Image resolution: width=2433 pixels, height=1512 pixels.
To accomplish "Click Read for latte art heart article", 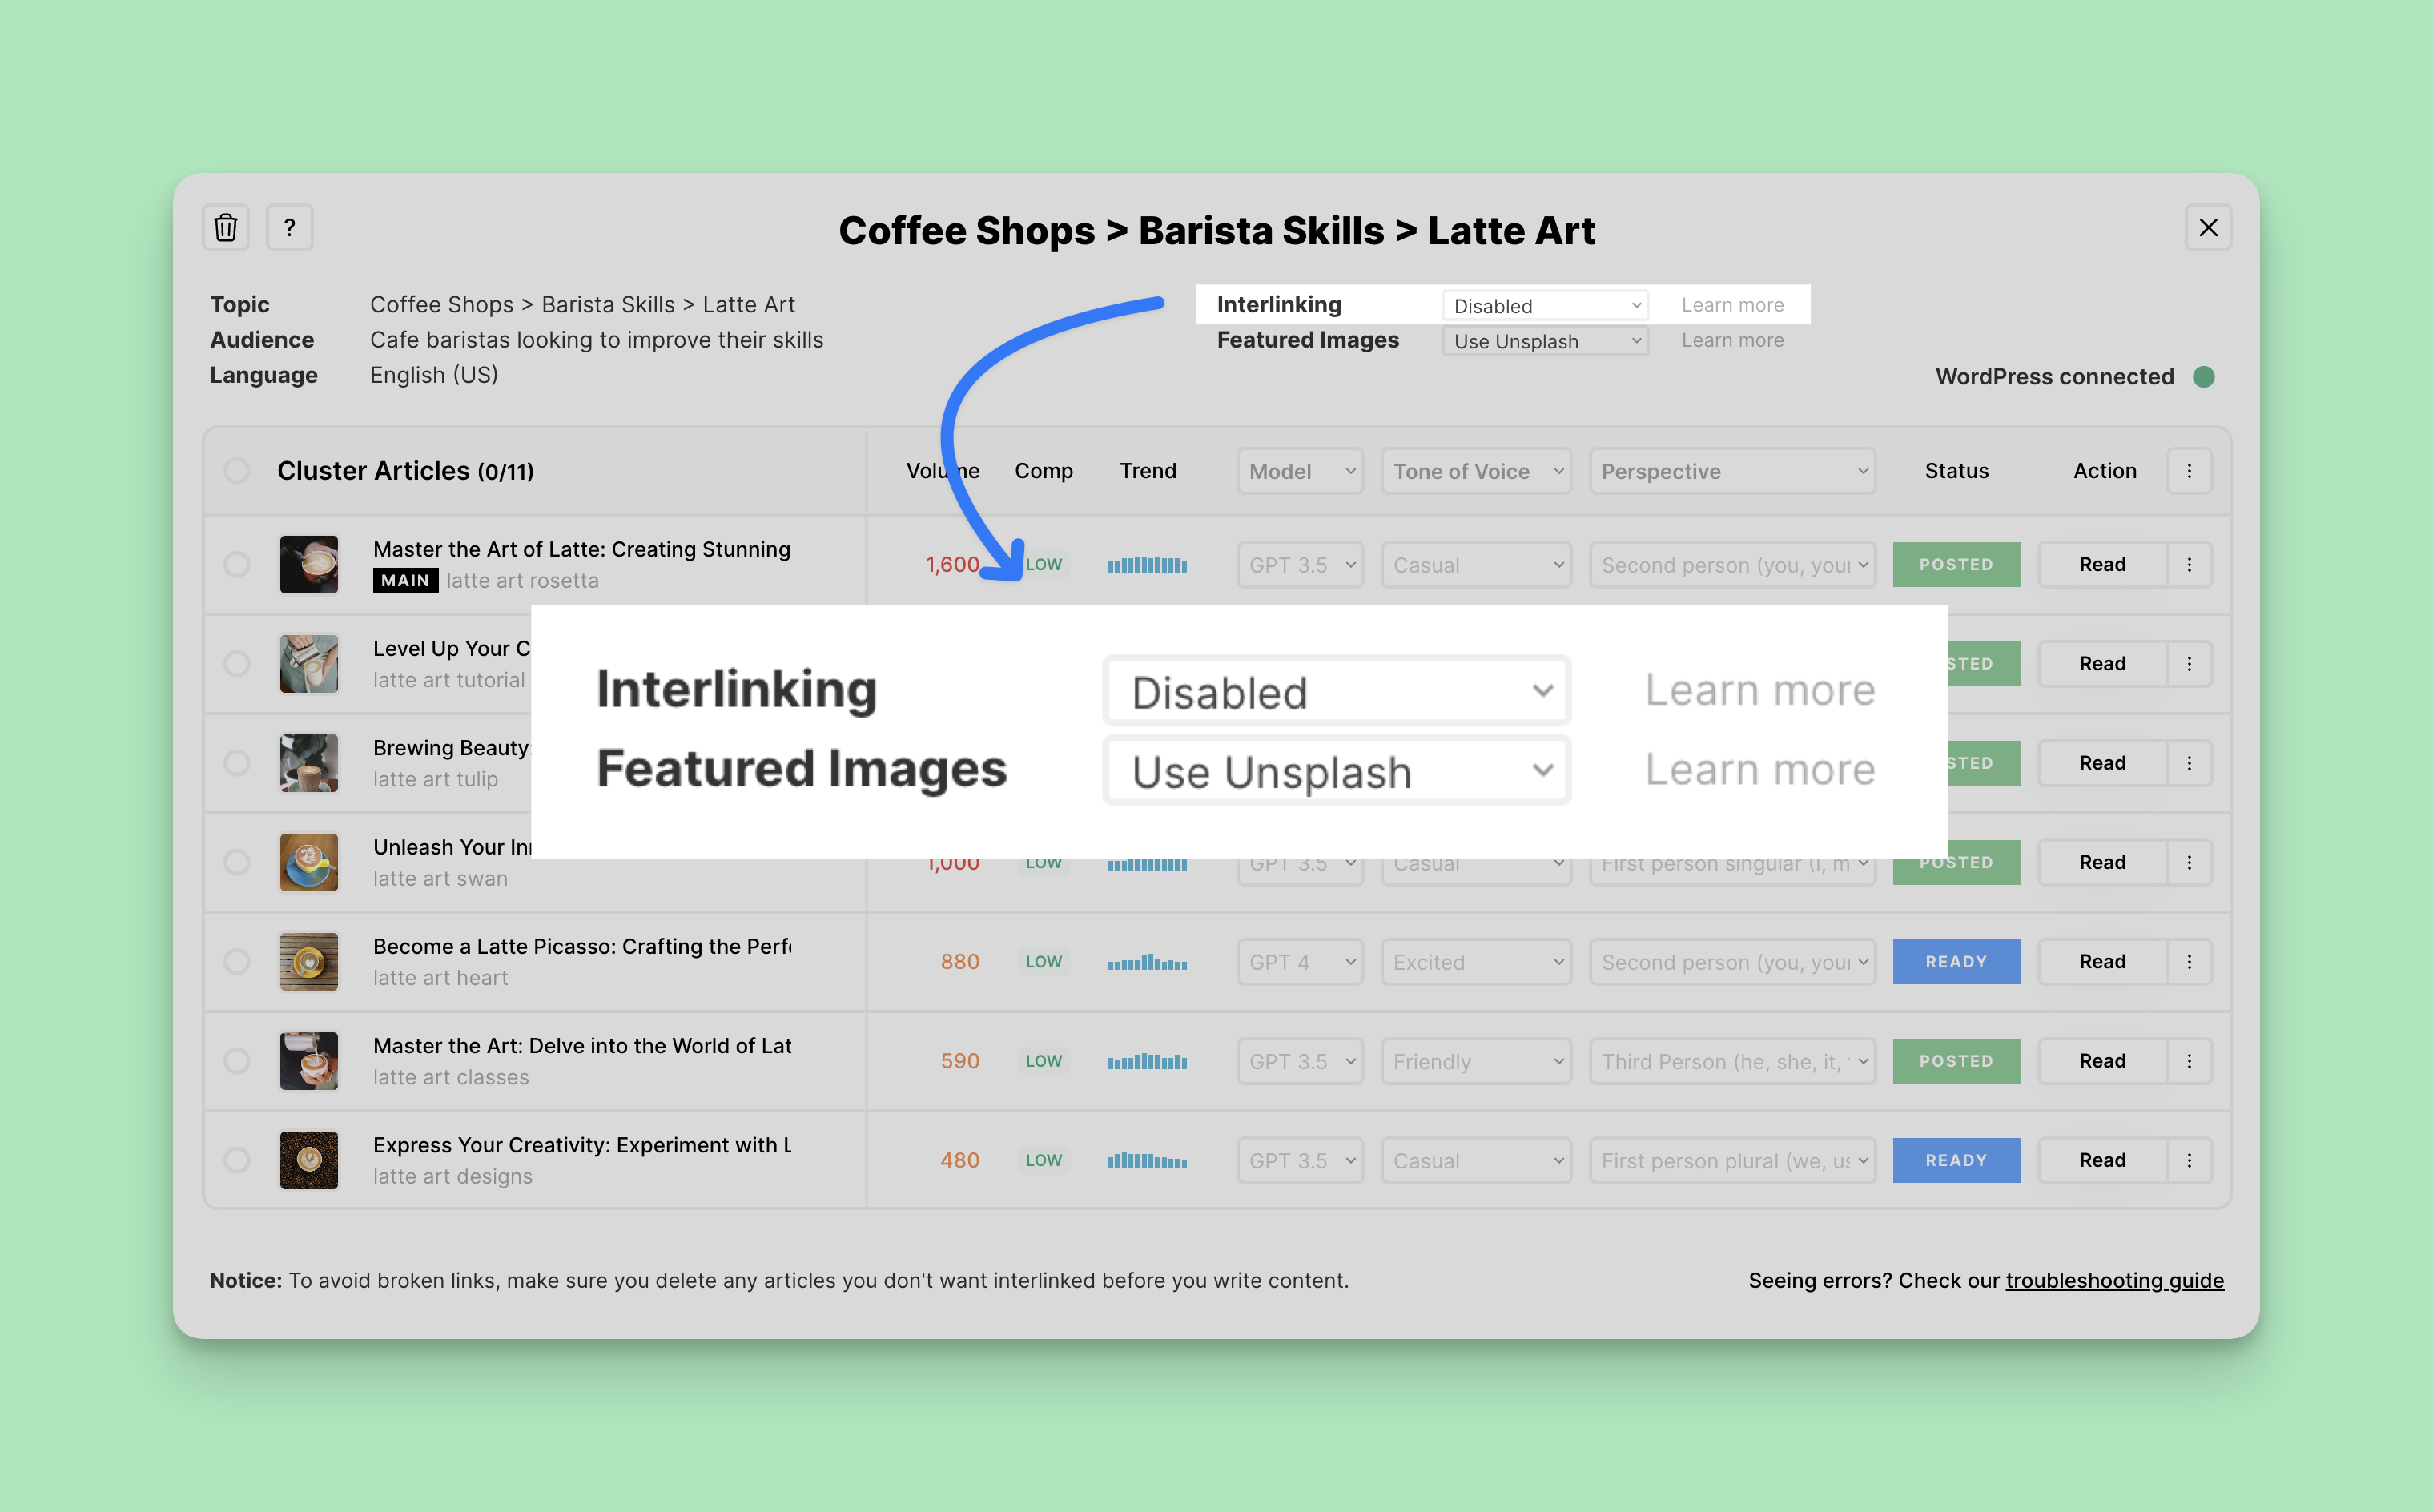I will (x=2102, y=962).
